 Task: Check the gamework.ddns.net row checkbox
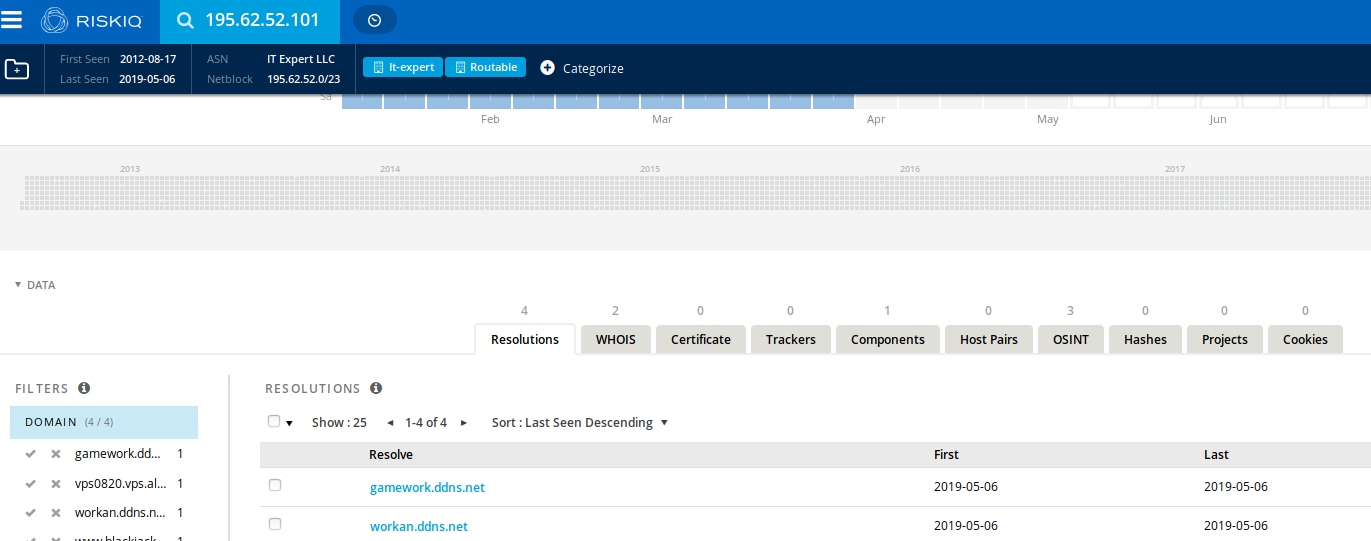[x=275, y=485]
